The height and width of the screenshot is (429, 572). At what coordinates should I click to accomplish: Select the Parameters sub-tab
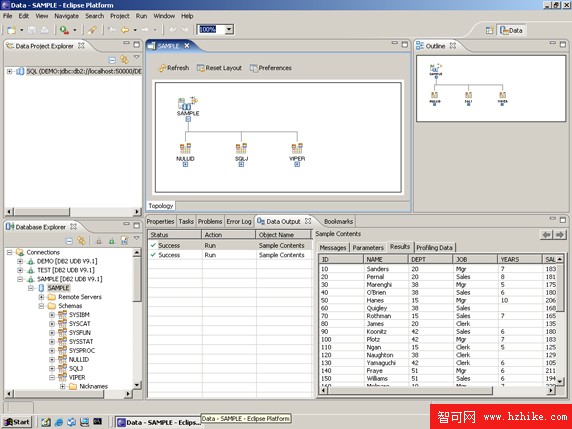click(x=368, y=248)
